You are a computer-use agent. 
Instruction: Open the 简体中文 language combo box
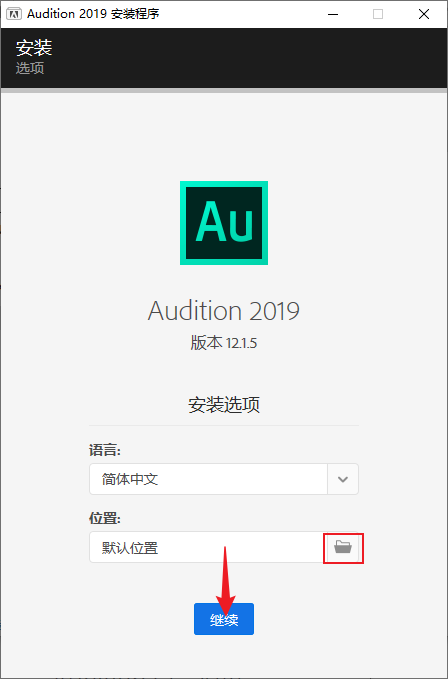(224, 479)
